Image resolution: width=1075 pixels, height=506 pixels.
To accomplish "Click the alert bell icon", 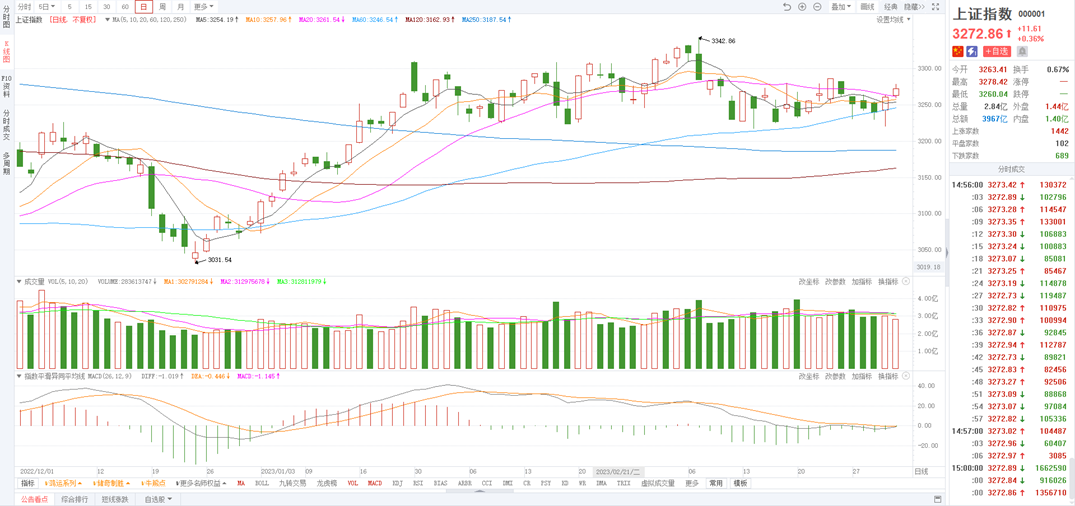I will (x=1022, y=51).
